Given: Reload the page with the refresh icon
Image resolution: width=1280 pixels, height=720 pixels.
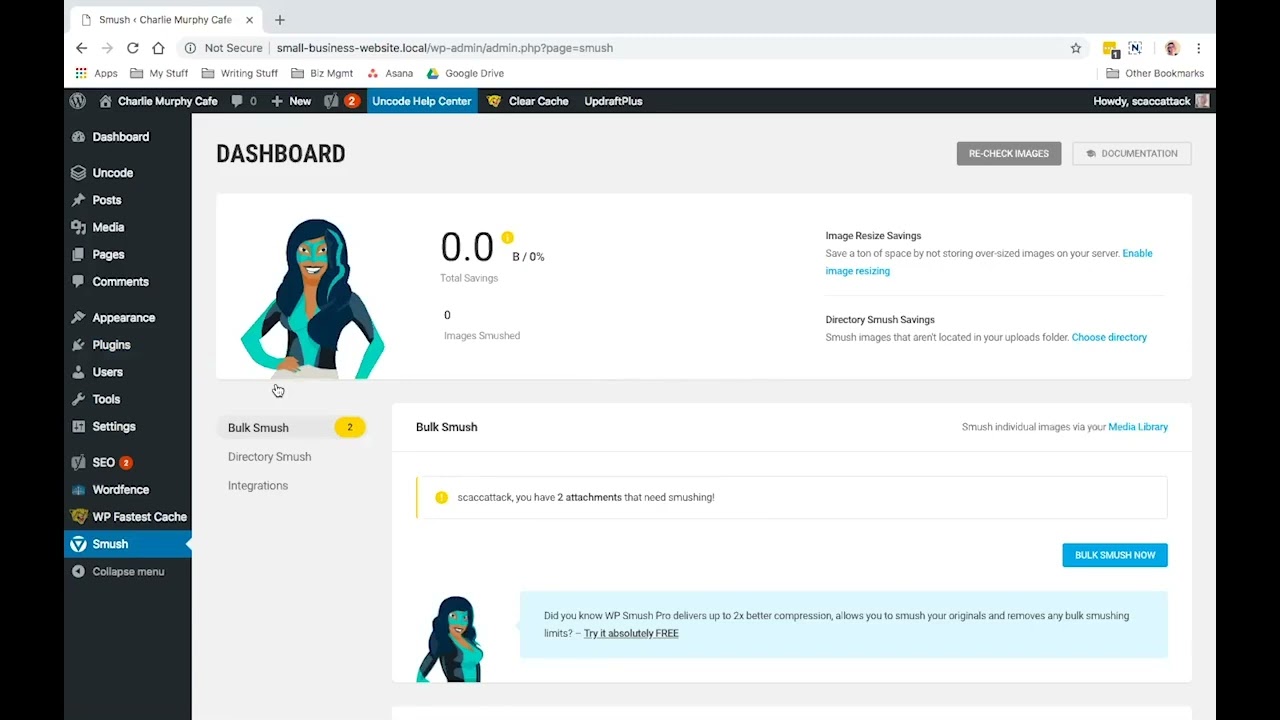Looking at the screenshot, I should (x=132, y=48).
